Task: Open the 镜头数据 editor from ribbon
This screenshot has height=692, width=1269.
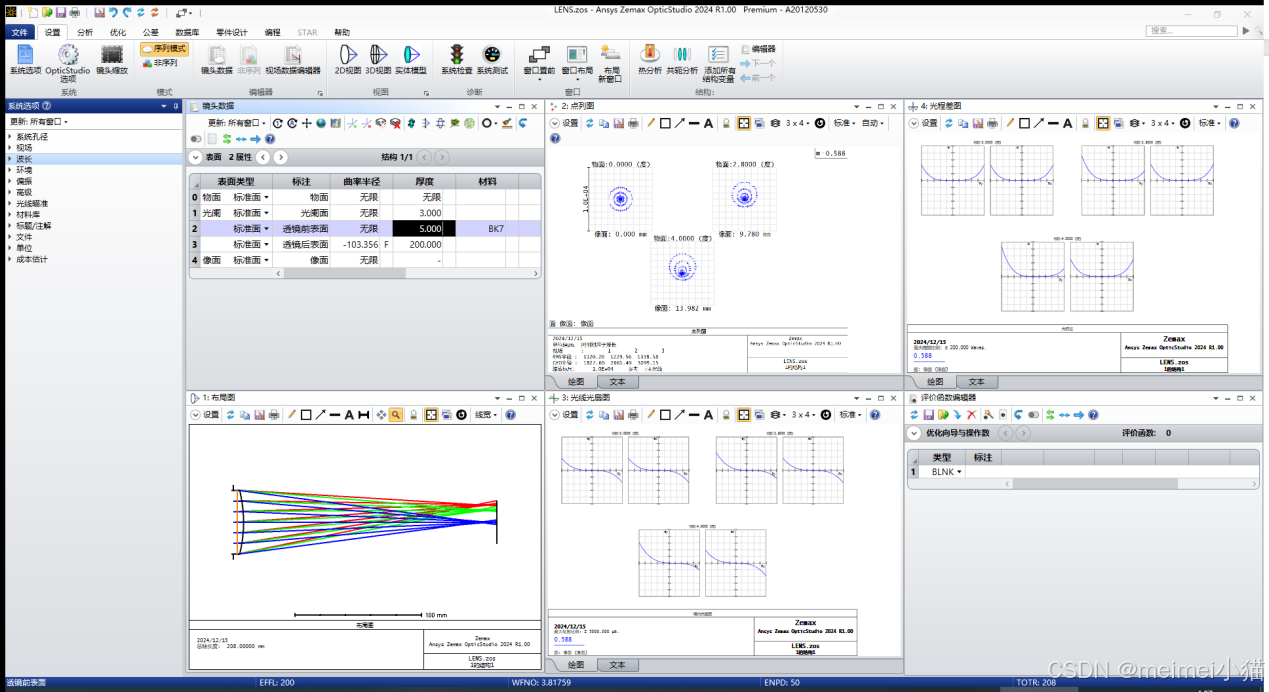Action: (217, 60)
